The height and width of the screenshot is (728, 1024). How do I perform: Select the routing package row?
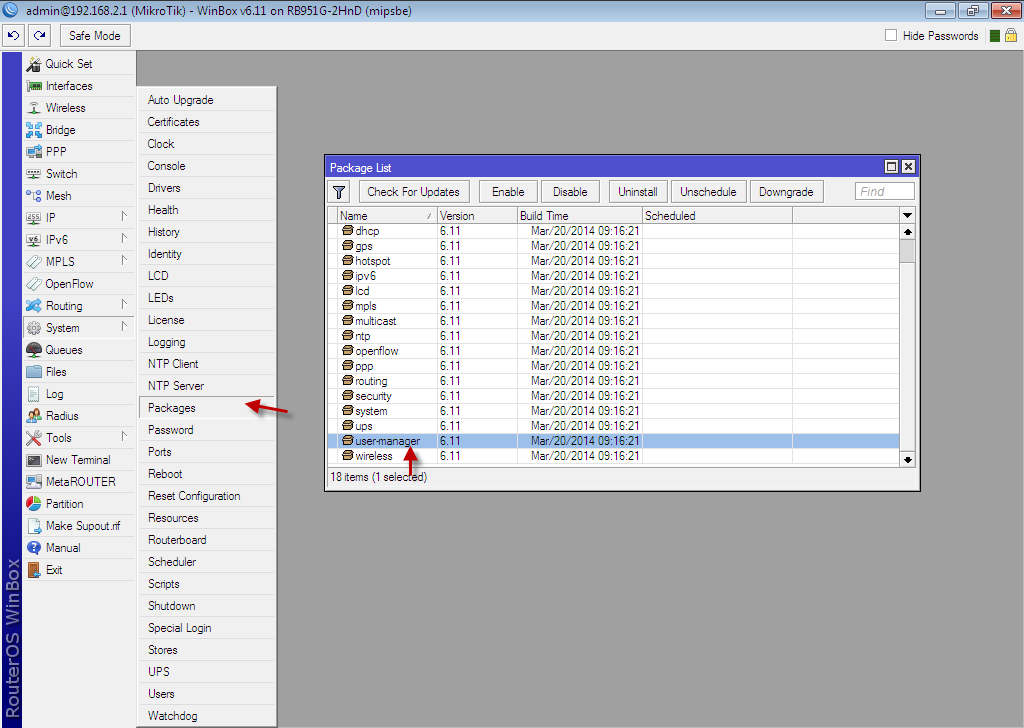[613, 381]
